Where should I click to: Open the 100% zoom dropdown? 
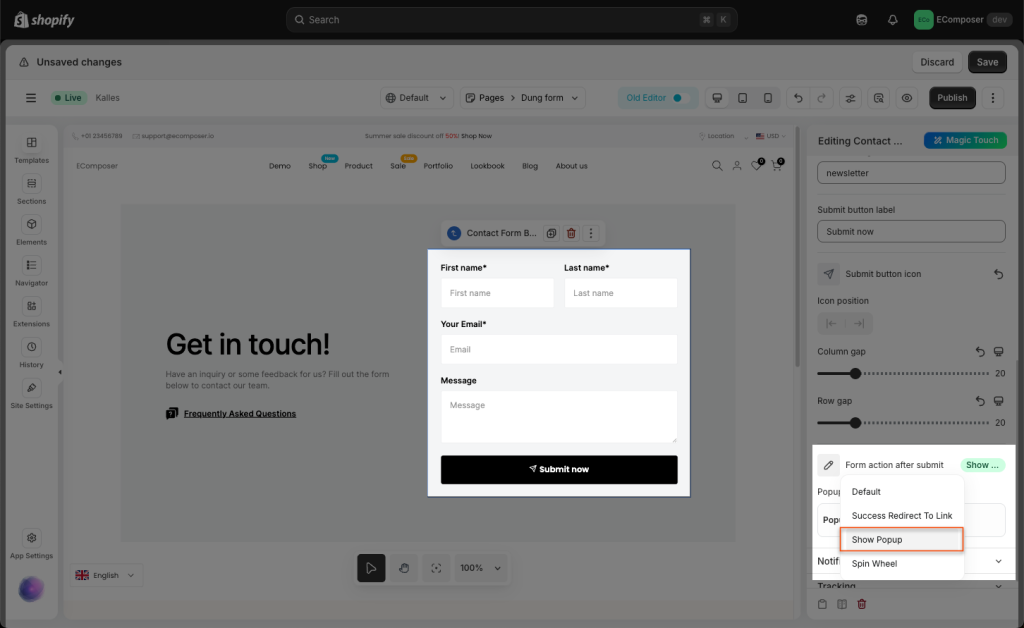click(x=480, y=568)
